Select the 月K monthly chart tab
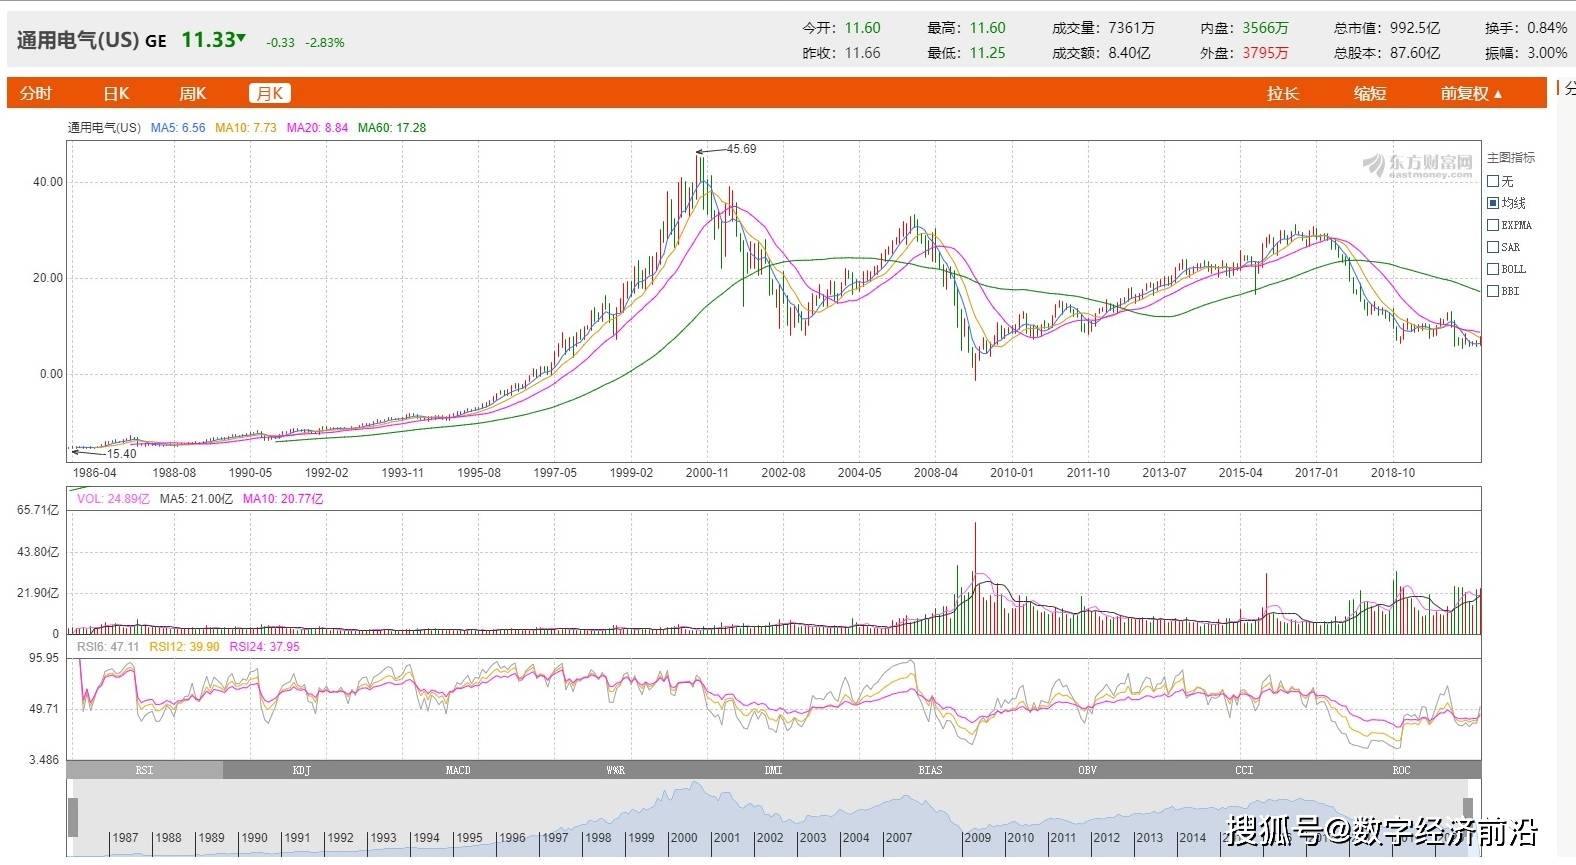 pyautogui.click(x=270, y=93)
